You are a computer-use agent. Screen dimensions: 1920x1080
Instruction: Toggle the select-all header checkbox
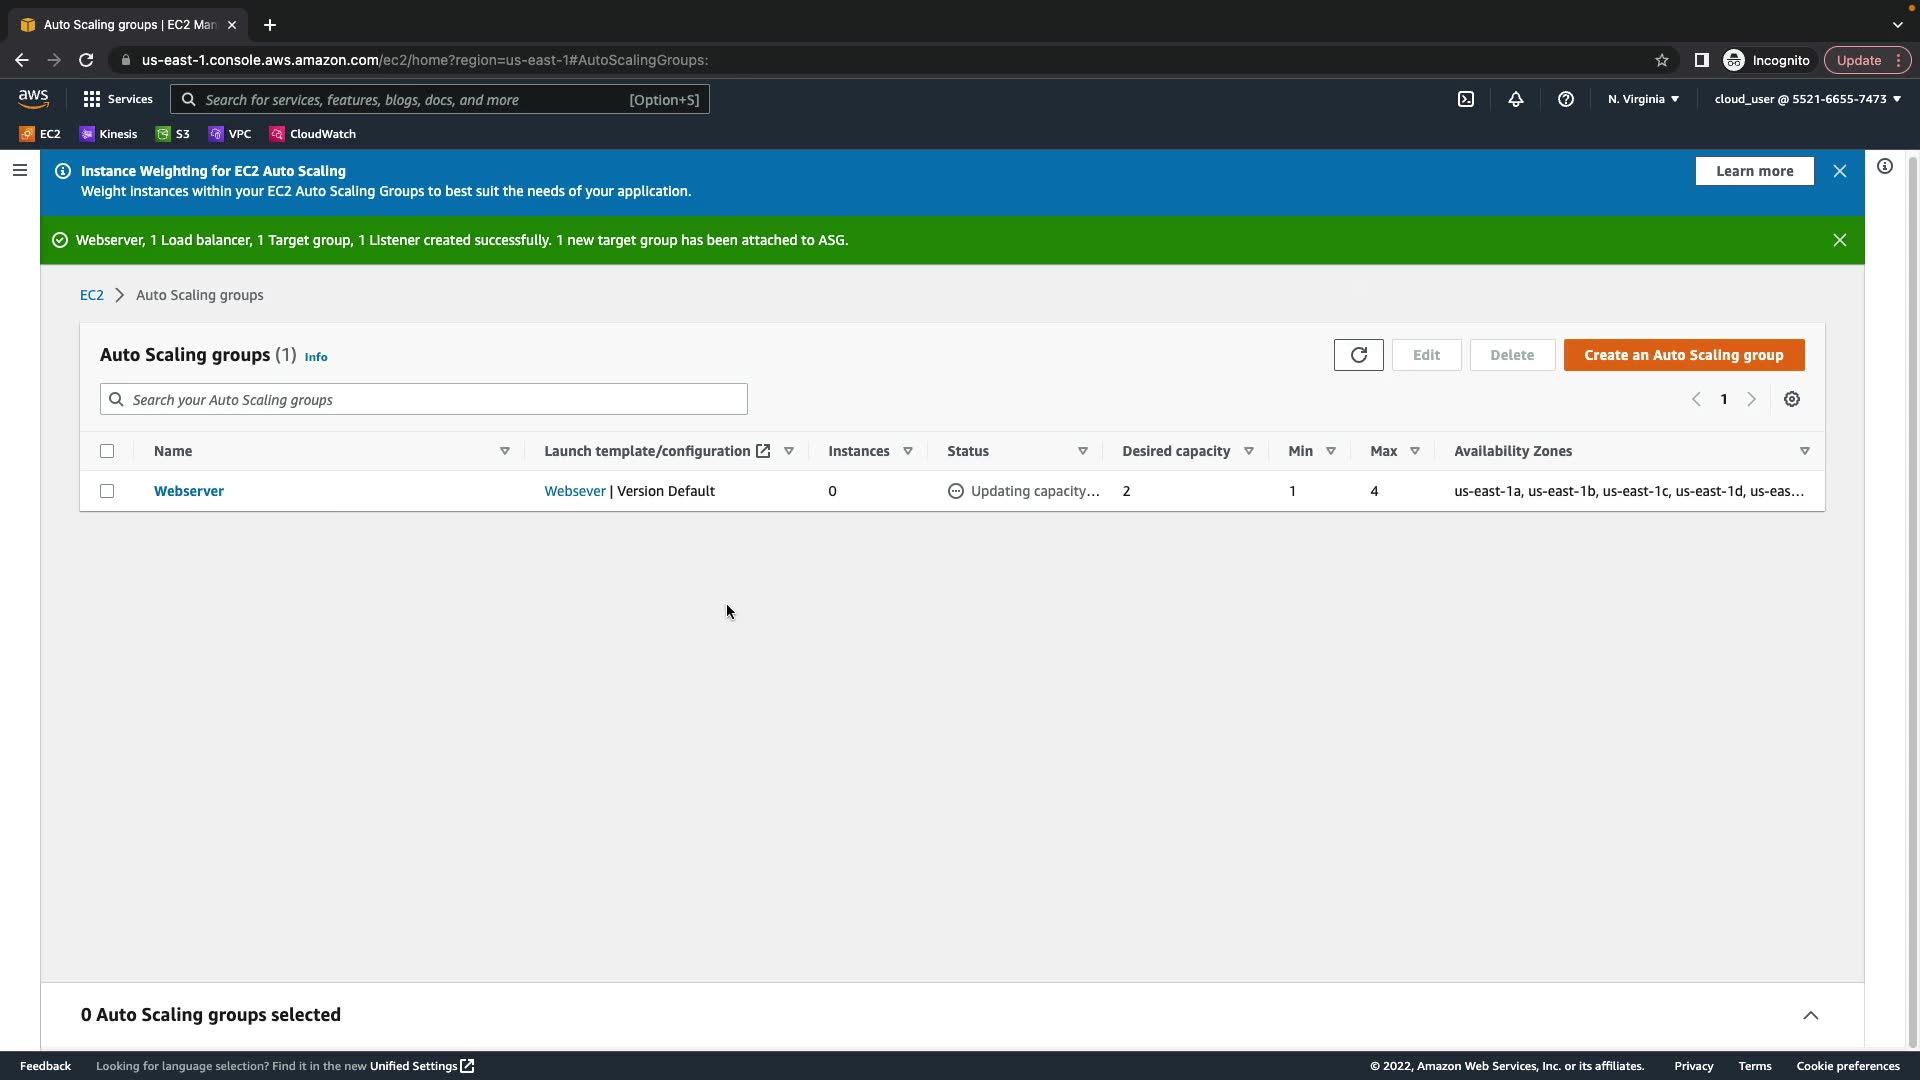click(x=107, y=451)
